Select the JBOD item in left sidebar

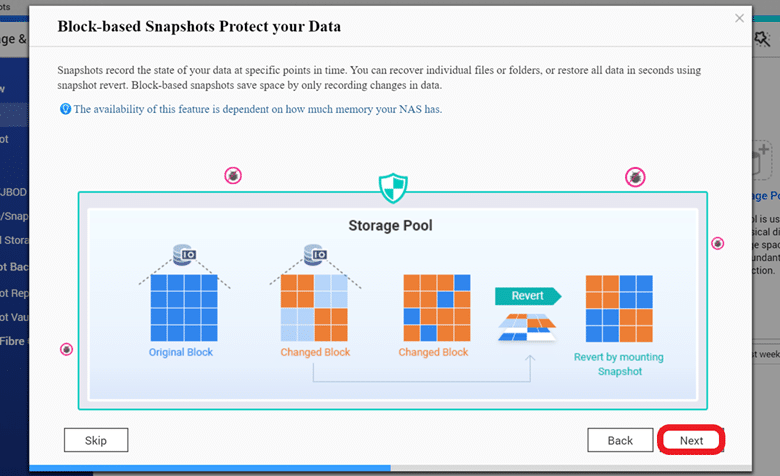click(13, 192)
